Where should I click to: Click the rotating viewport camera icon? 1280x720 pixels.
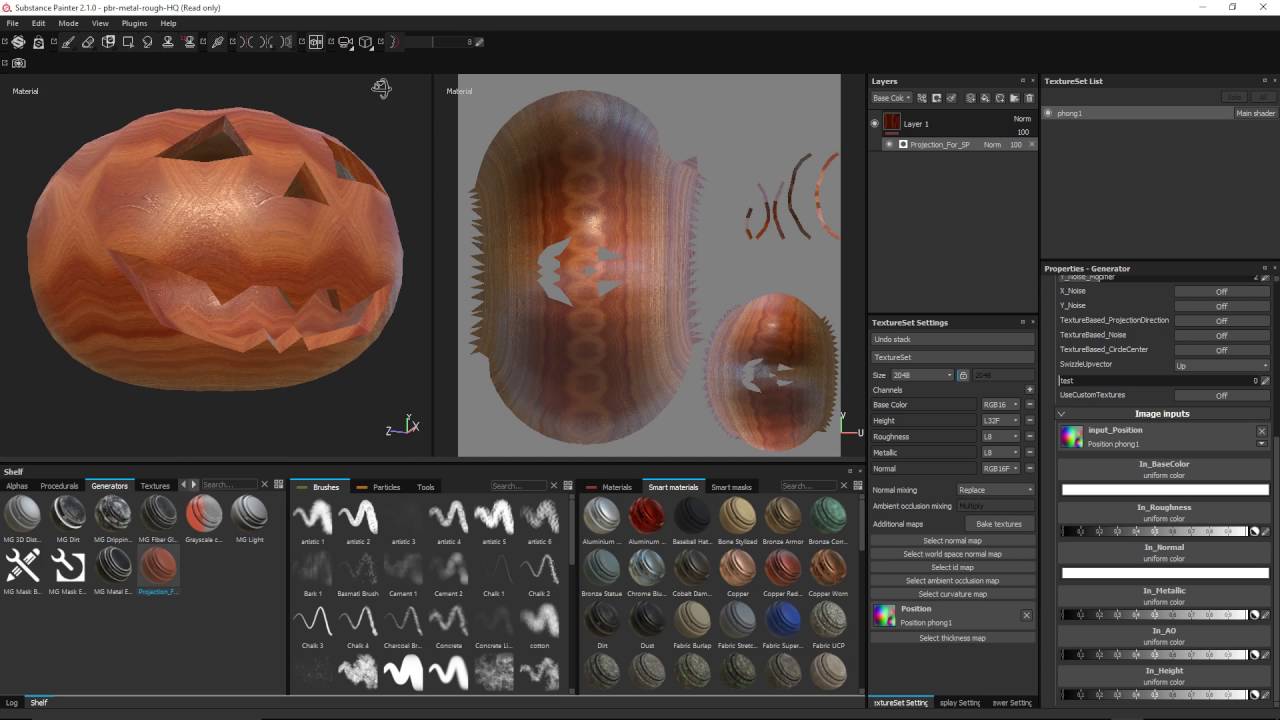tap(381, 89)
